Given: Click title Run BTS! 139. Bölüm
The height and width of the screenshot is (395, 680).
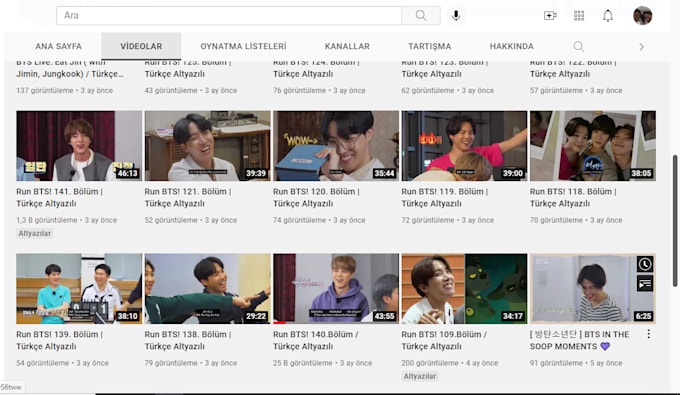Looking at the screenshot, I should click(x=59, y=340).
